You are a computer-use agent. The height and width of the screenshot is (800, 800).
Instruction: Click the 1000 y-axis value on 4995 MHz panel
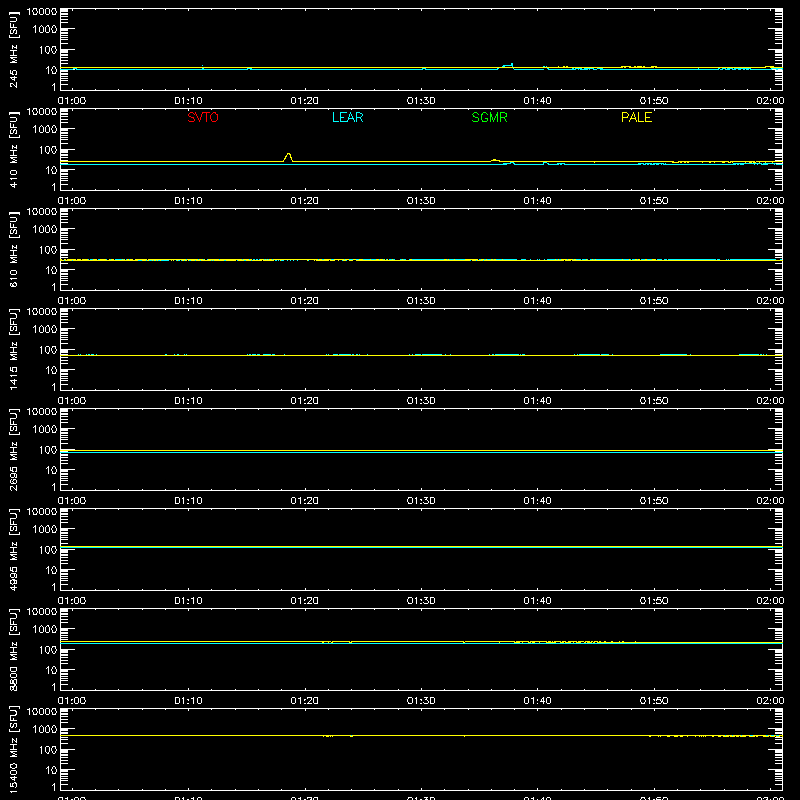pos(45,530)
